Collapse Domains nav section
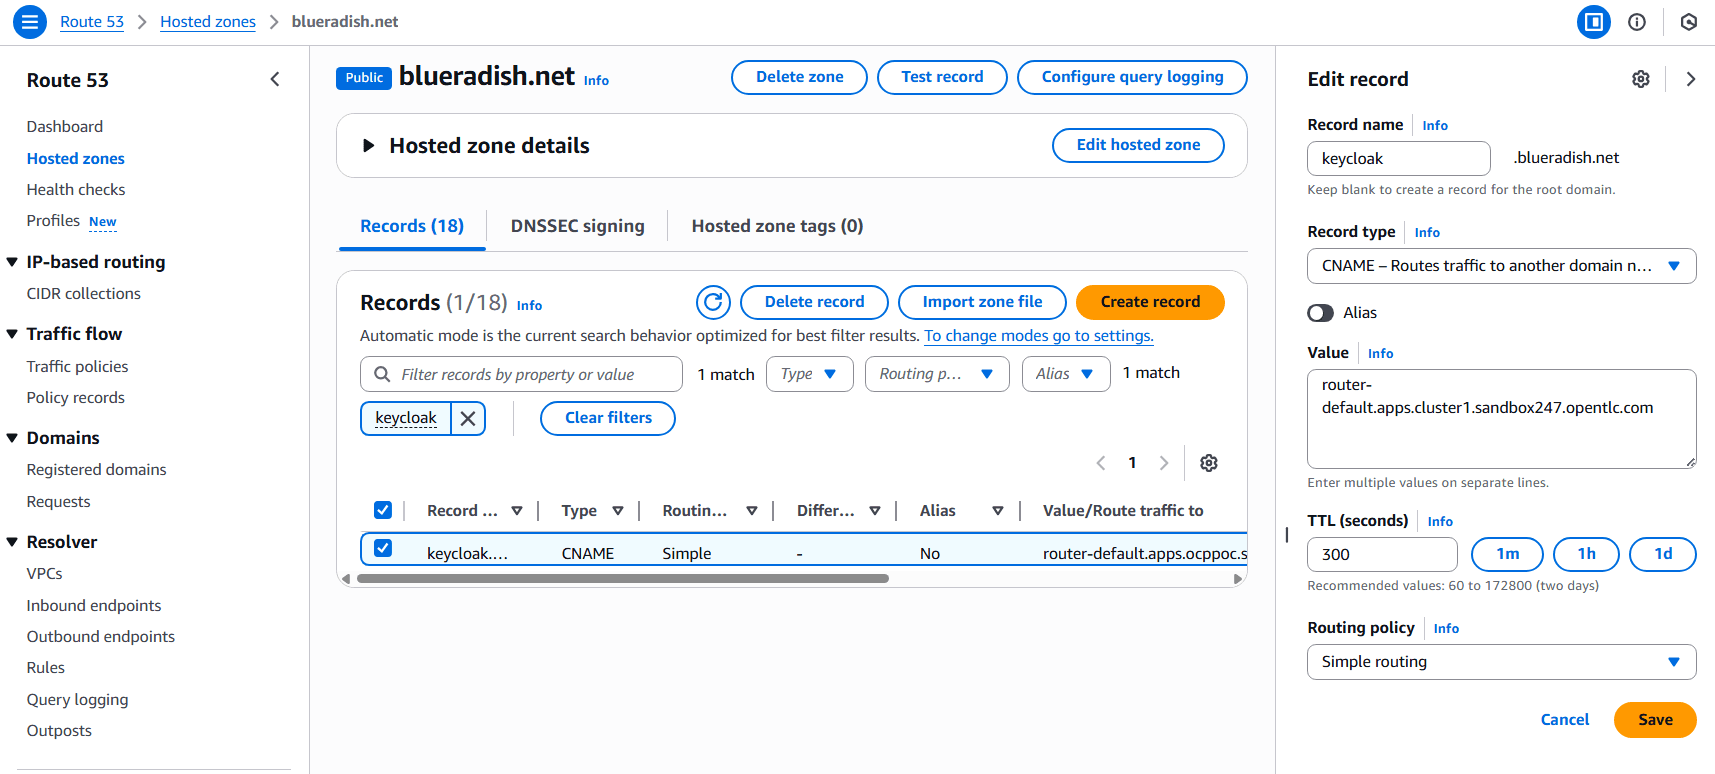This screenshot has height=774, width=1715. 12,438
